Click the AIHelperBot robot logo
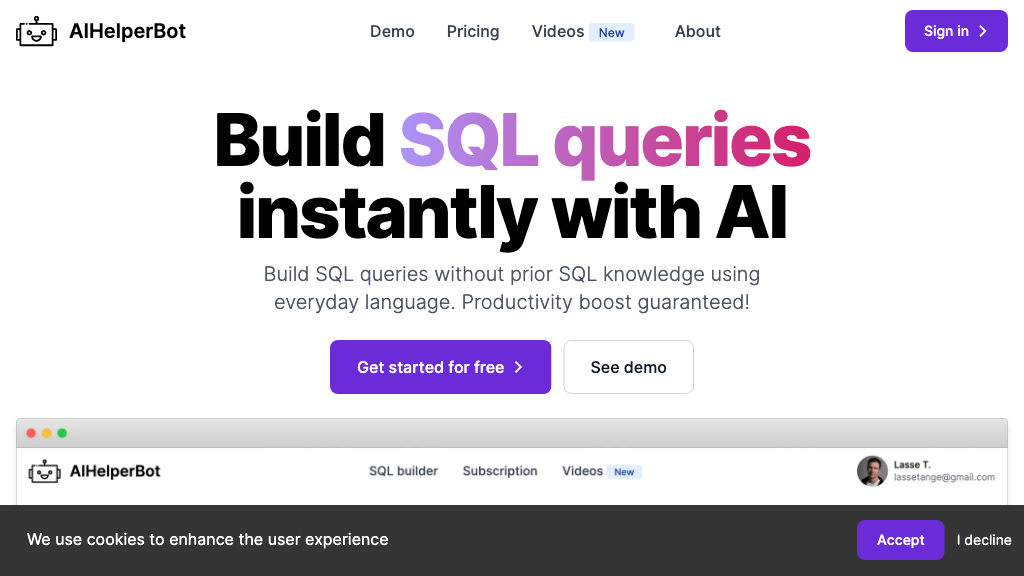1024x576 pixels. click(x=36, y=31)
